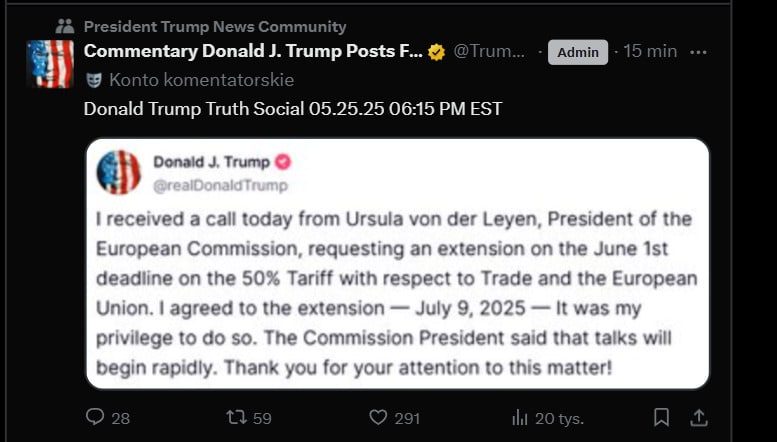Image resolution: width=777 pixels, height=442 pixels.
Task: Like the post with heart icon
Action: click(x=378, y=417)
